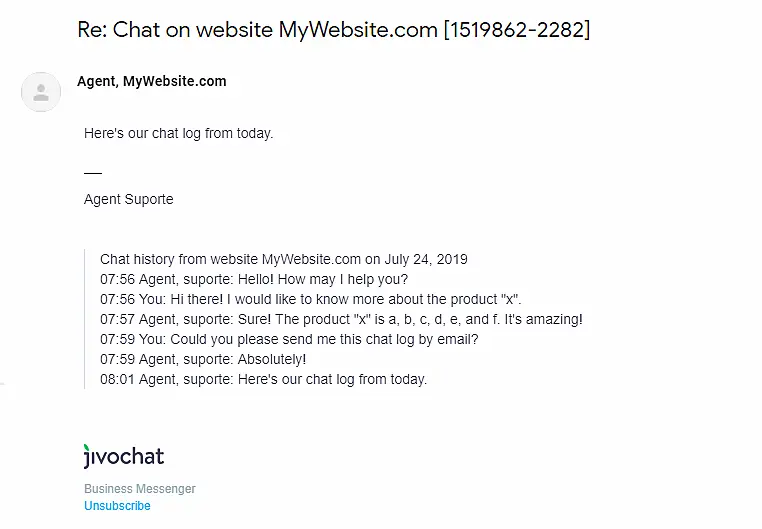Click the vertical quote bar beside chat history
The height and width of the screenshot is (529, 762).
pyautogui.click(x=86, y=319)
